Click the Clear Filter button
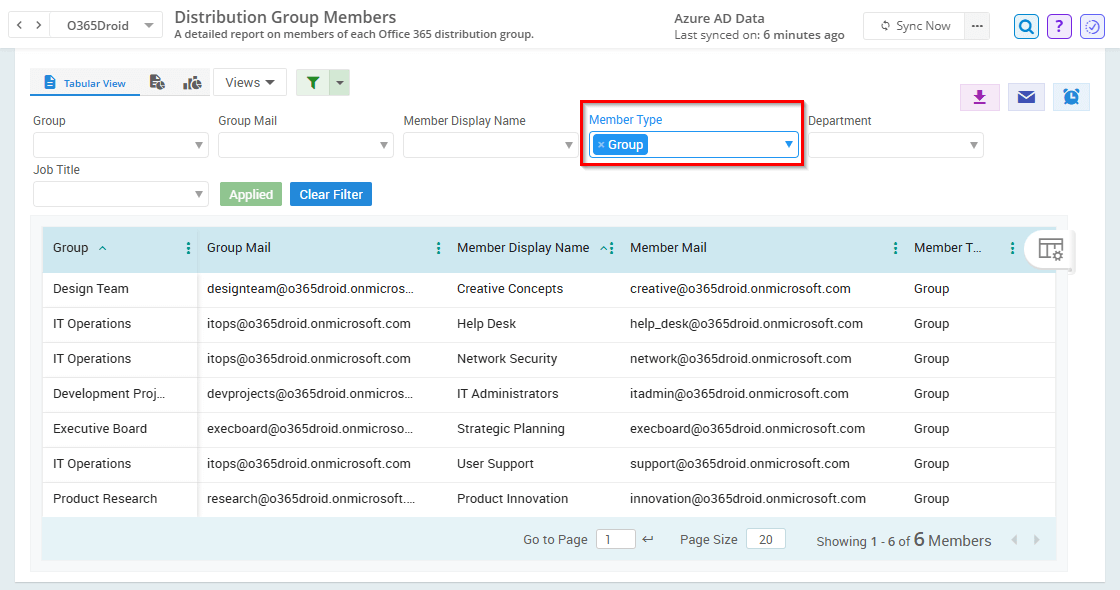Viewport: 1120px width, 590px height. pyautogui.click(x=330, y=194)
